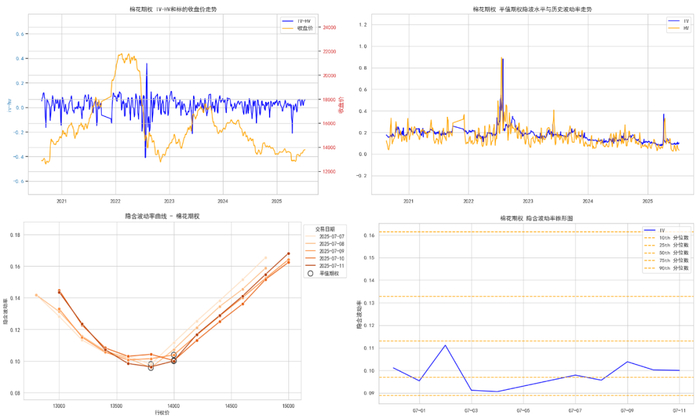Click the 交易日期 legend heading

click(325, 229)
